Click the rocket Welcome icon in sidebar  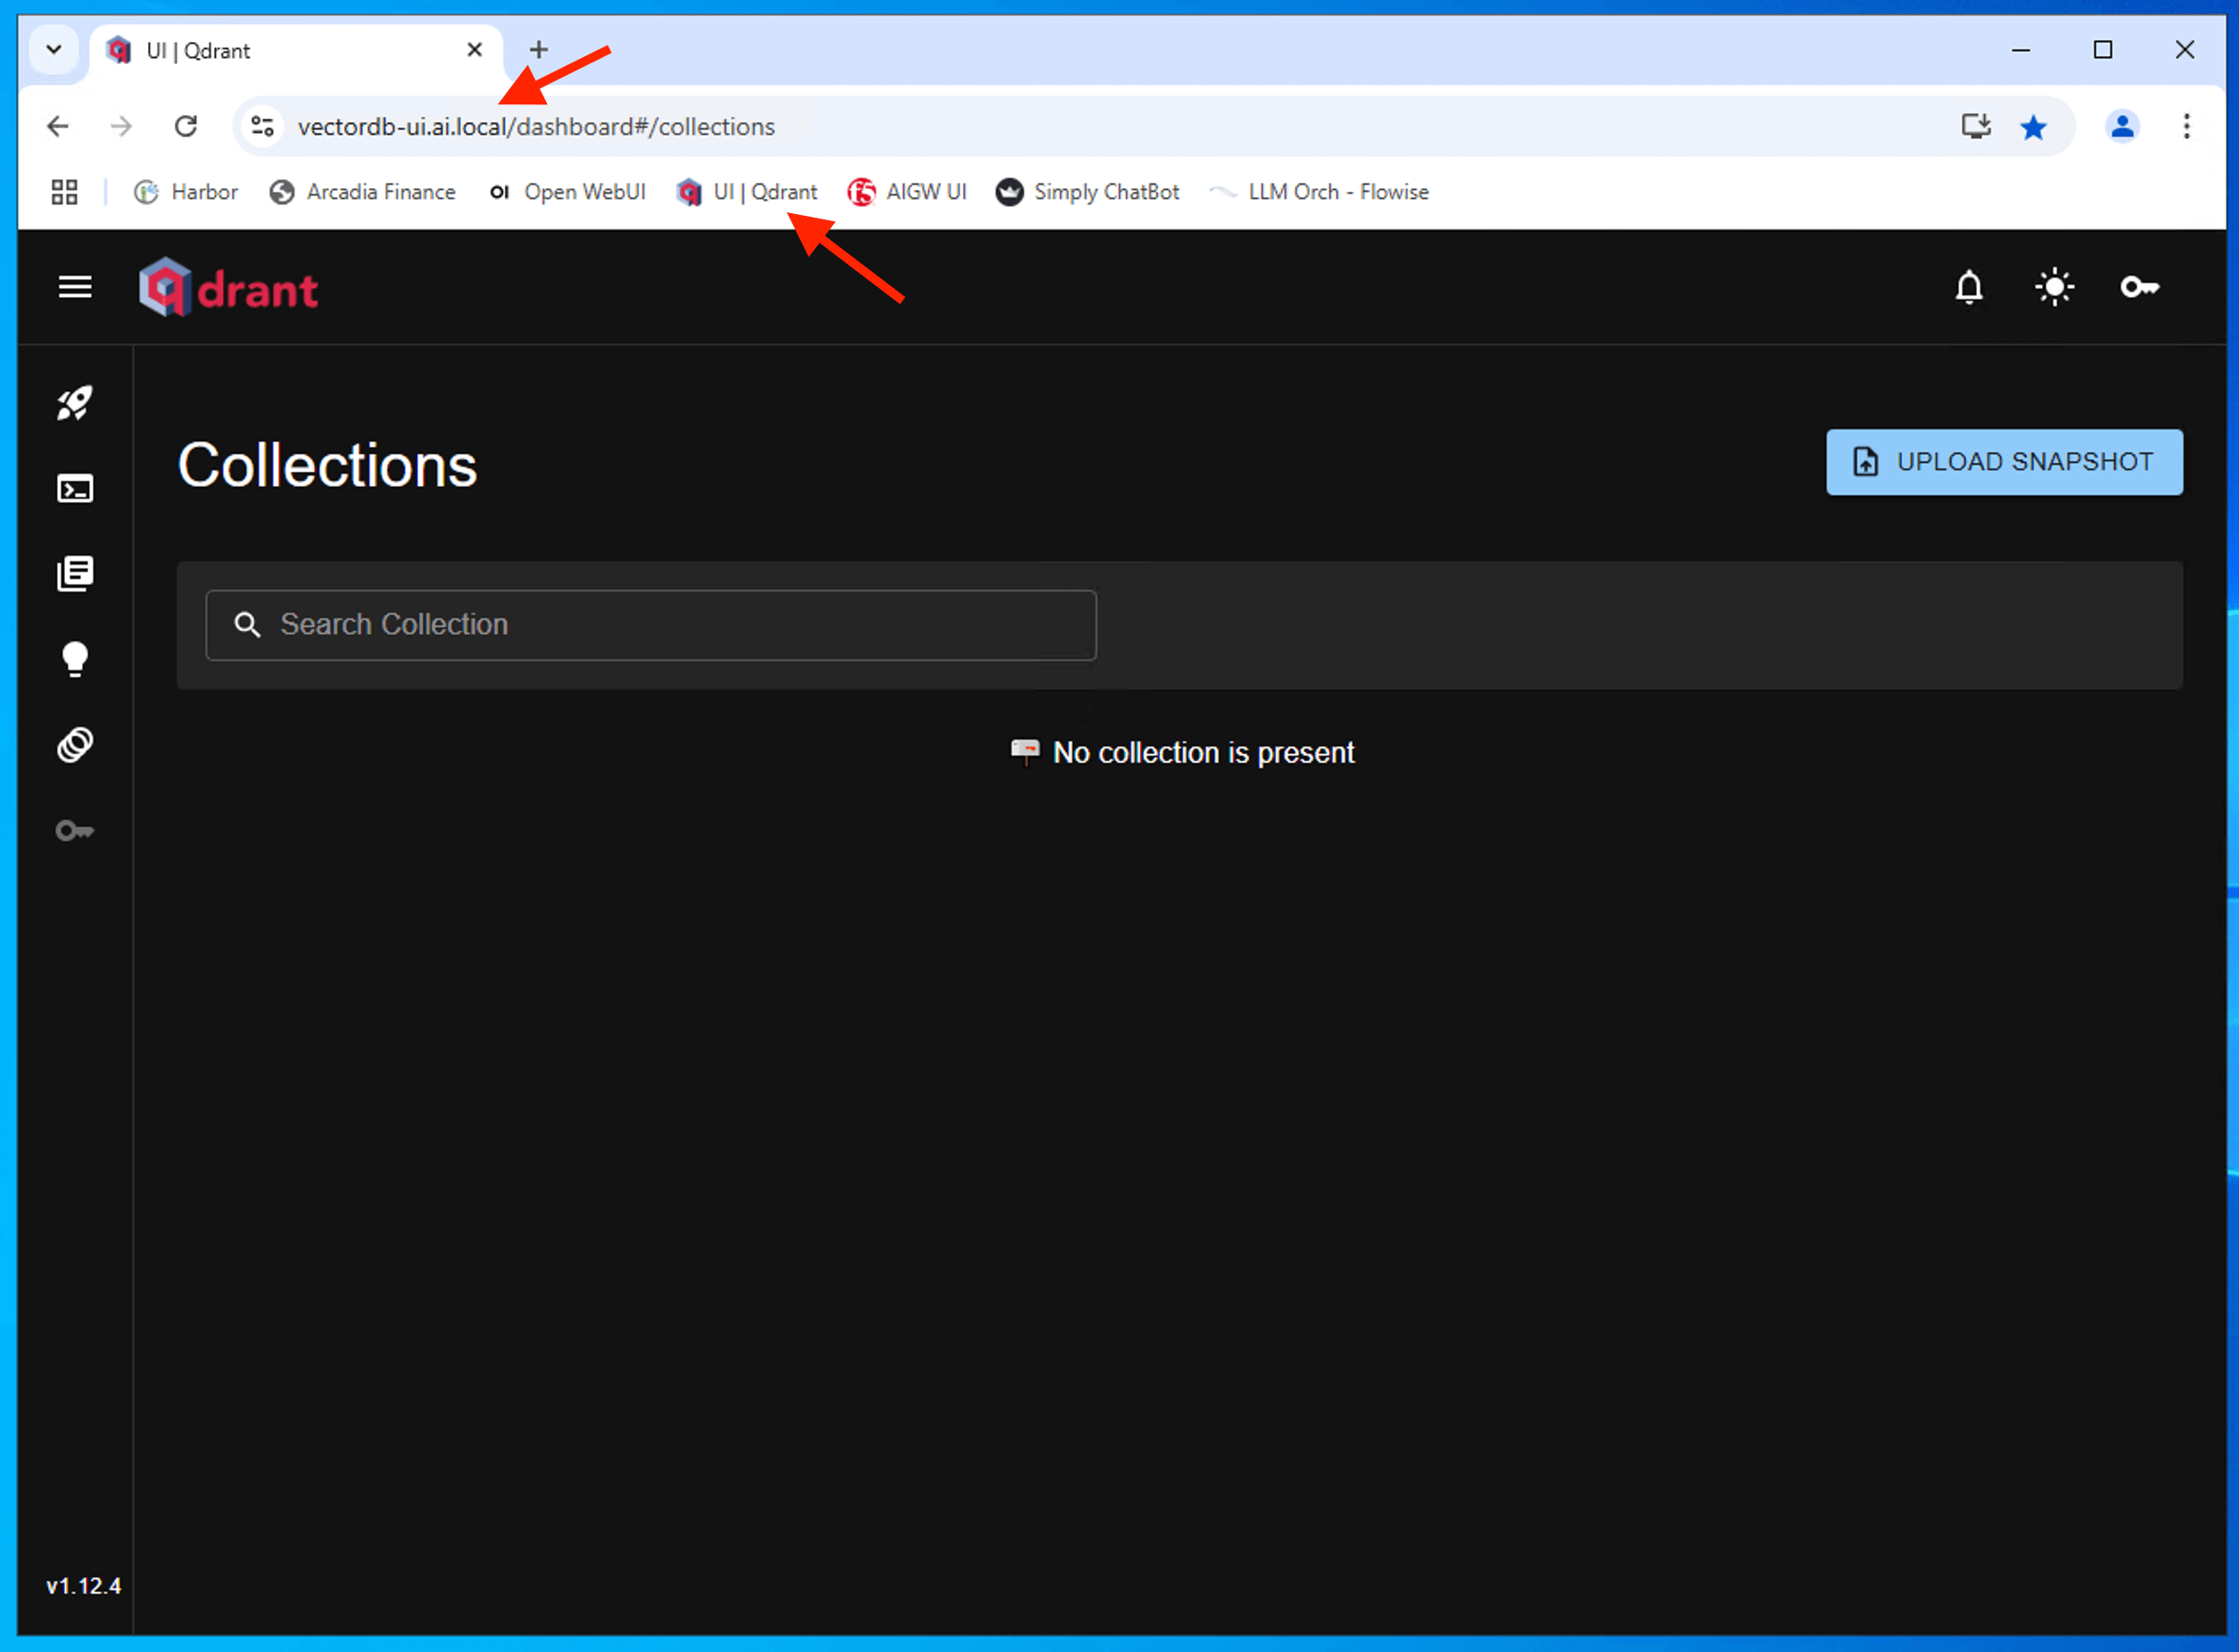75,403
